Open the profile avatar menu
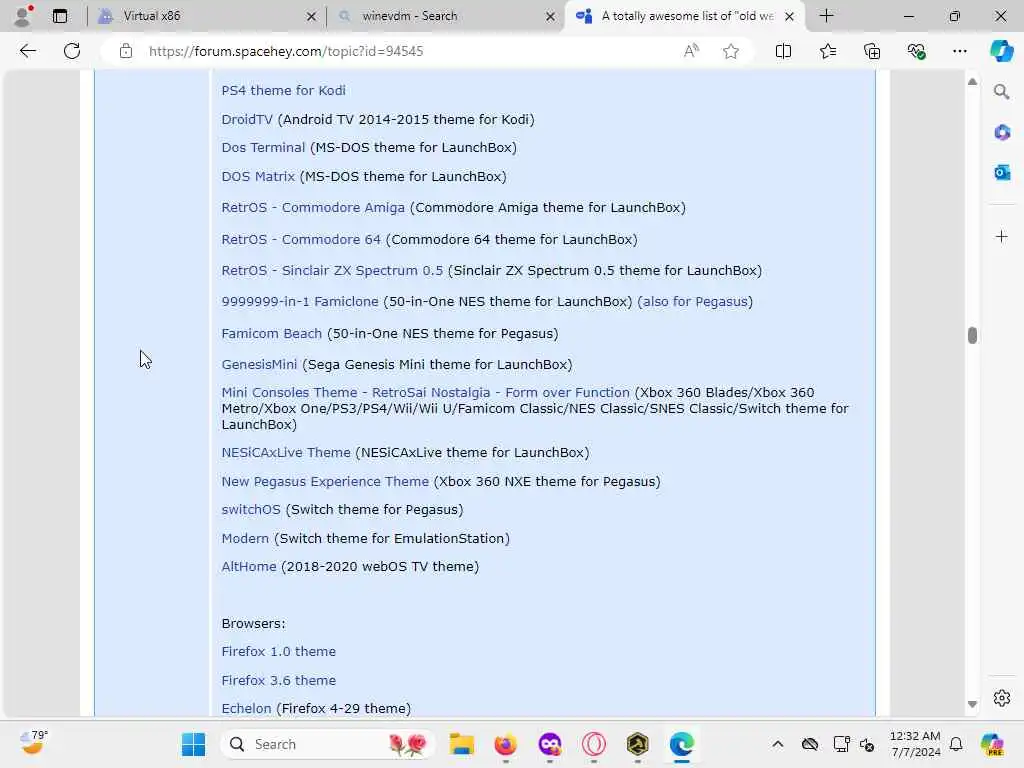1024x768 pixels. (24, 16)
